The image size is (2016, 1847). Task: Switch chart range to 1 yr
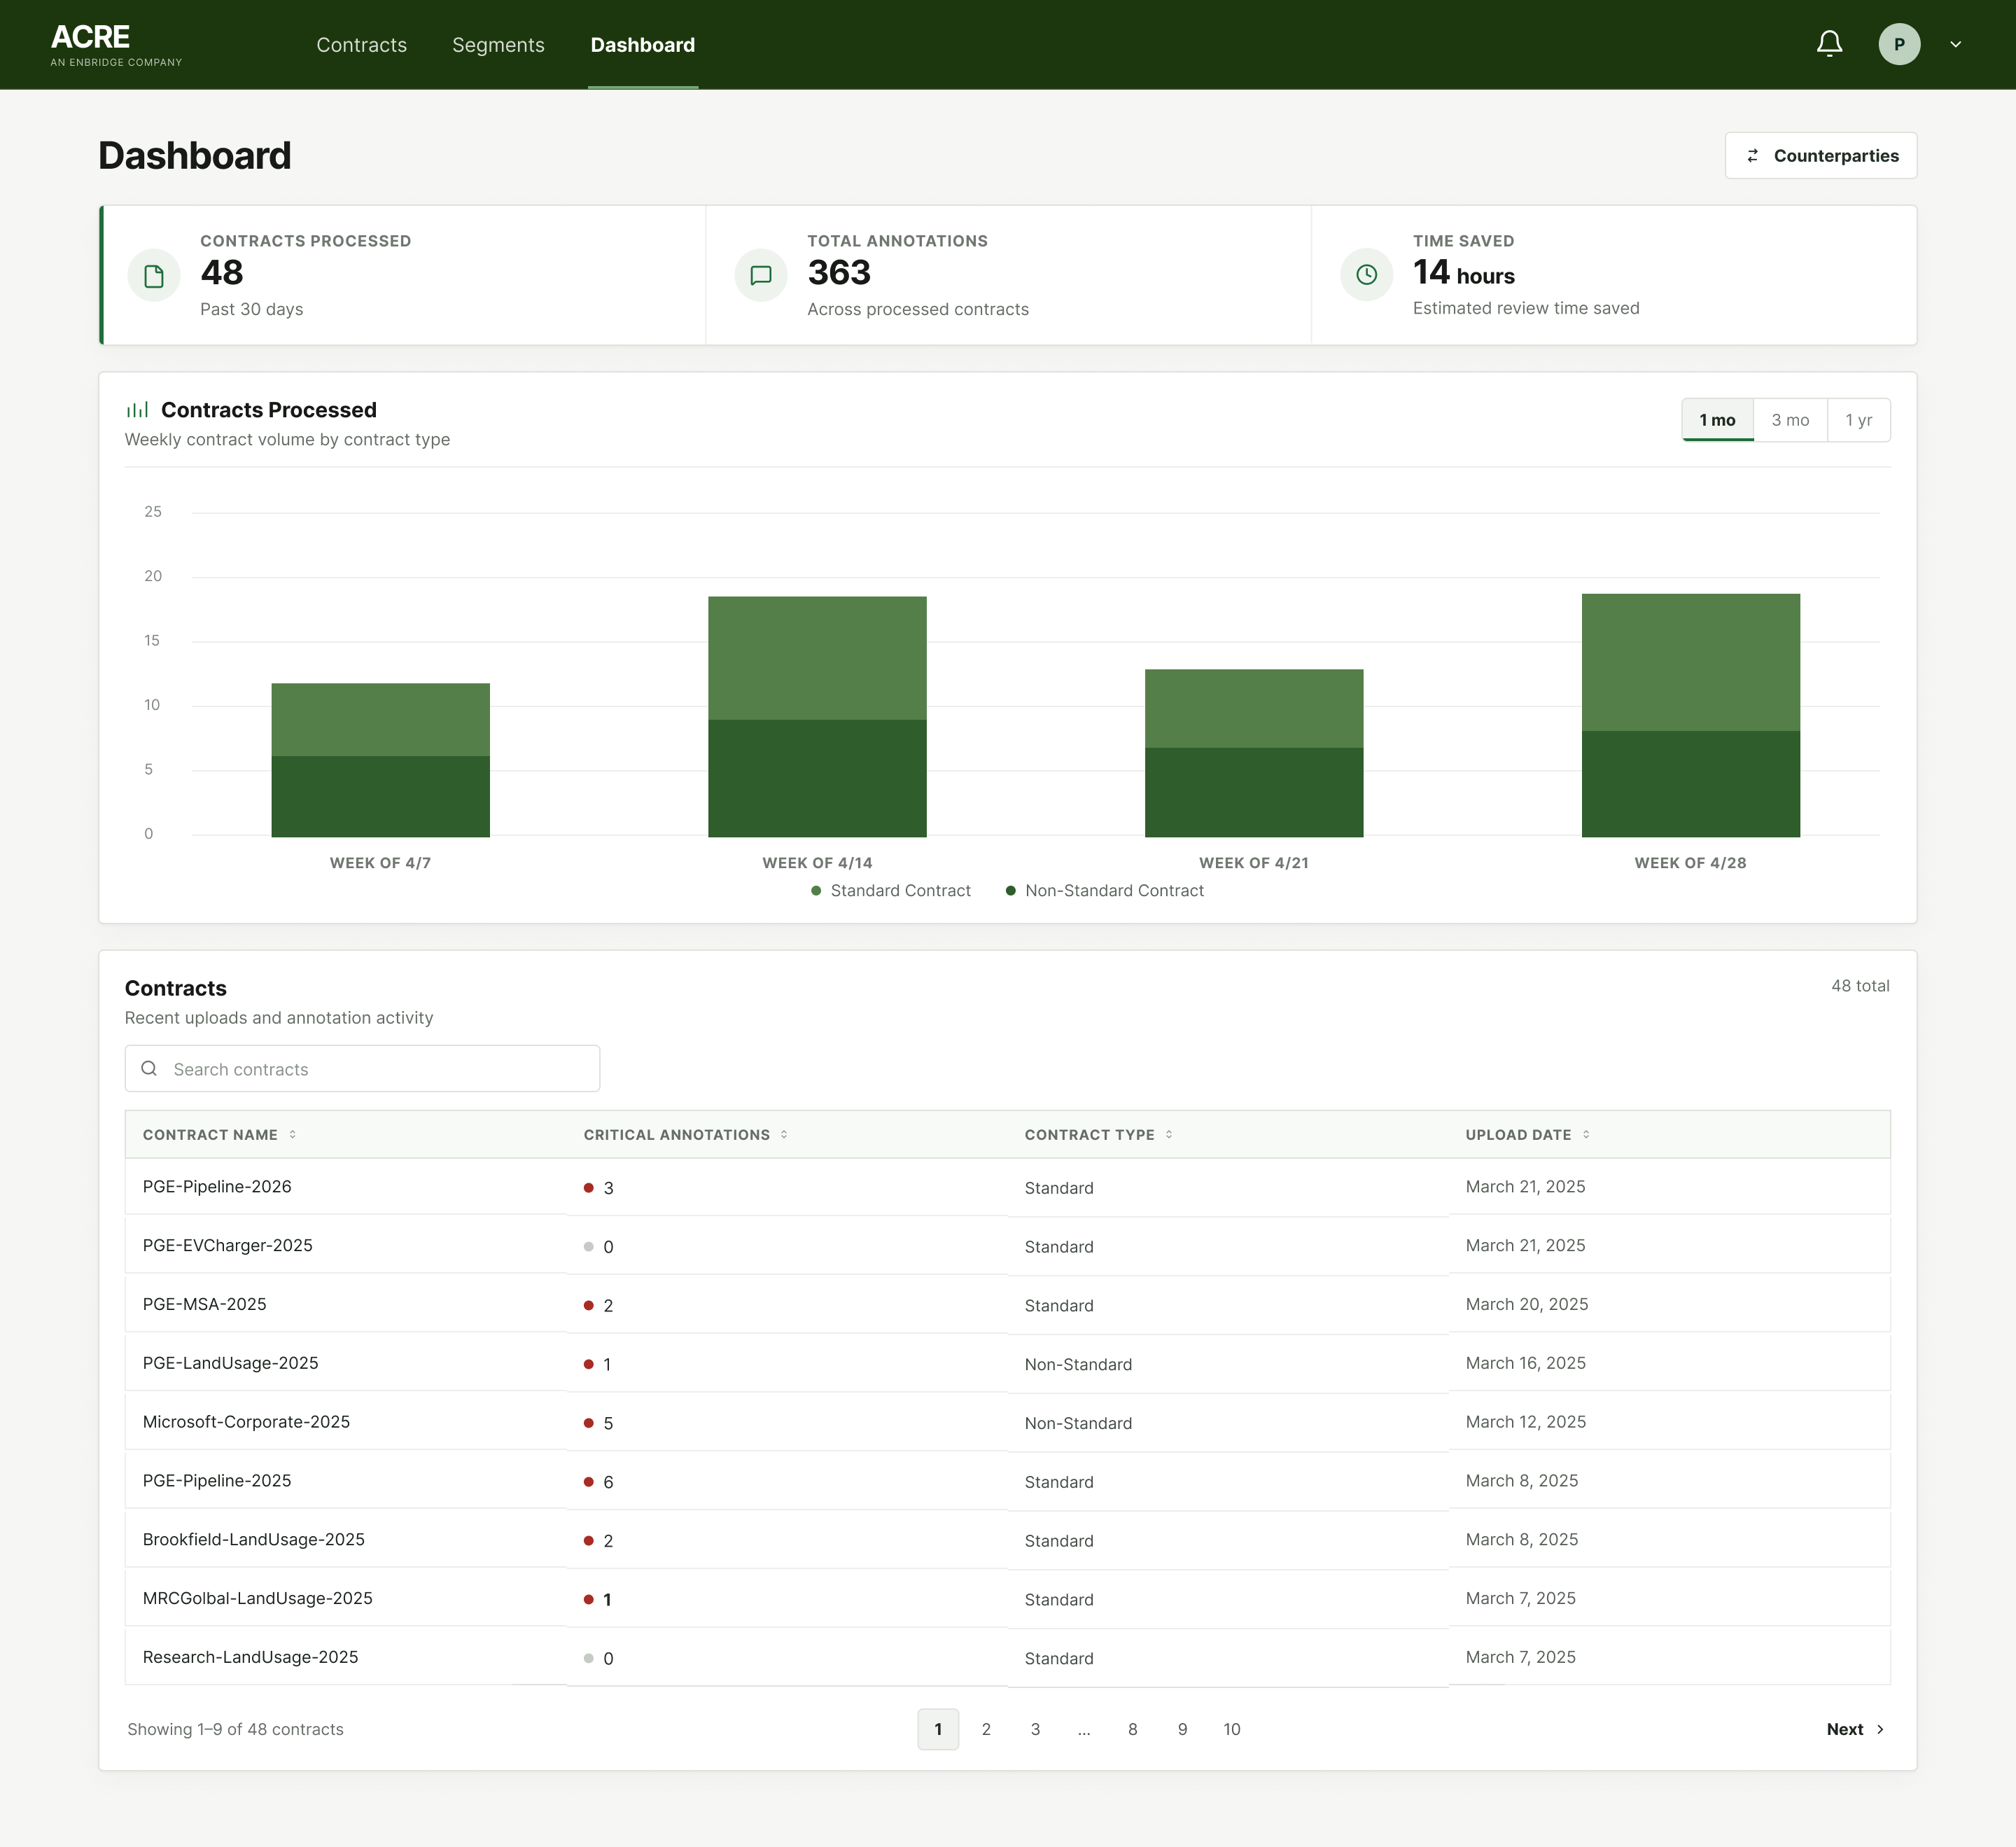[1858, 420]
